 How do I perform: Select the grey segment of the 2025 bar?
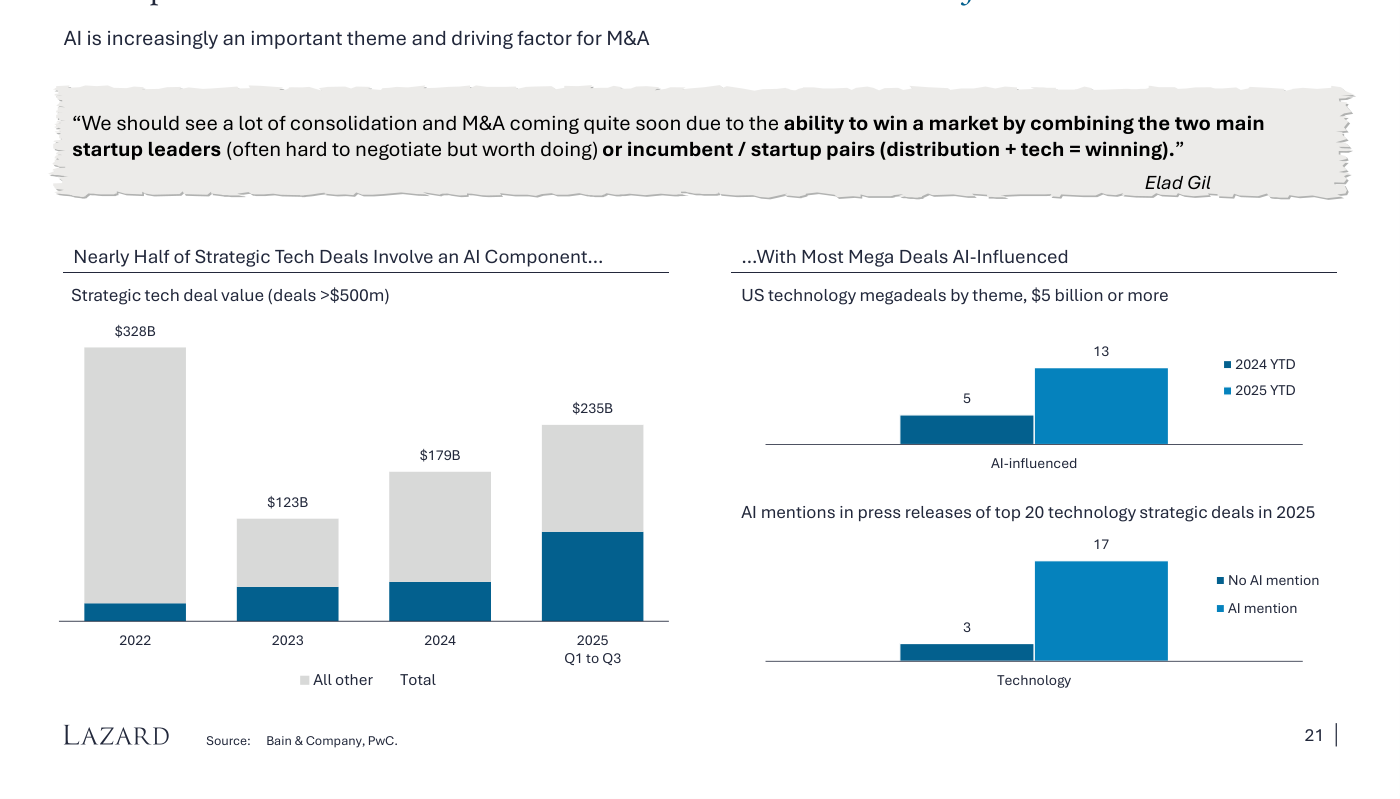pos(592,478)
